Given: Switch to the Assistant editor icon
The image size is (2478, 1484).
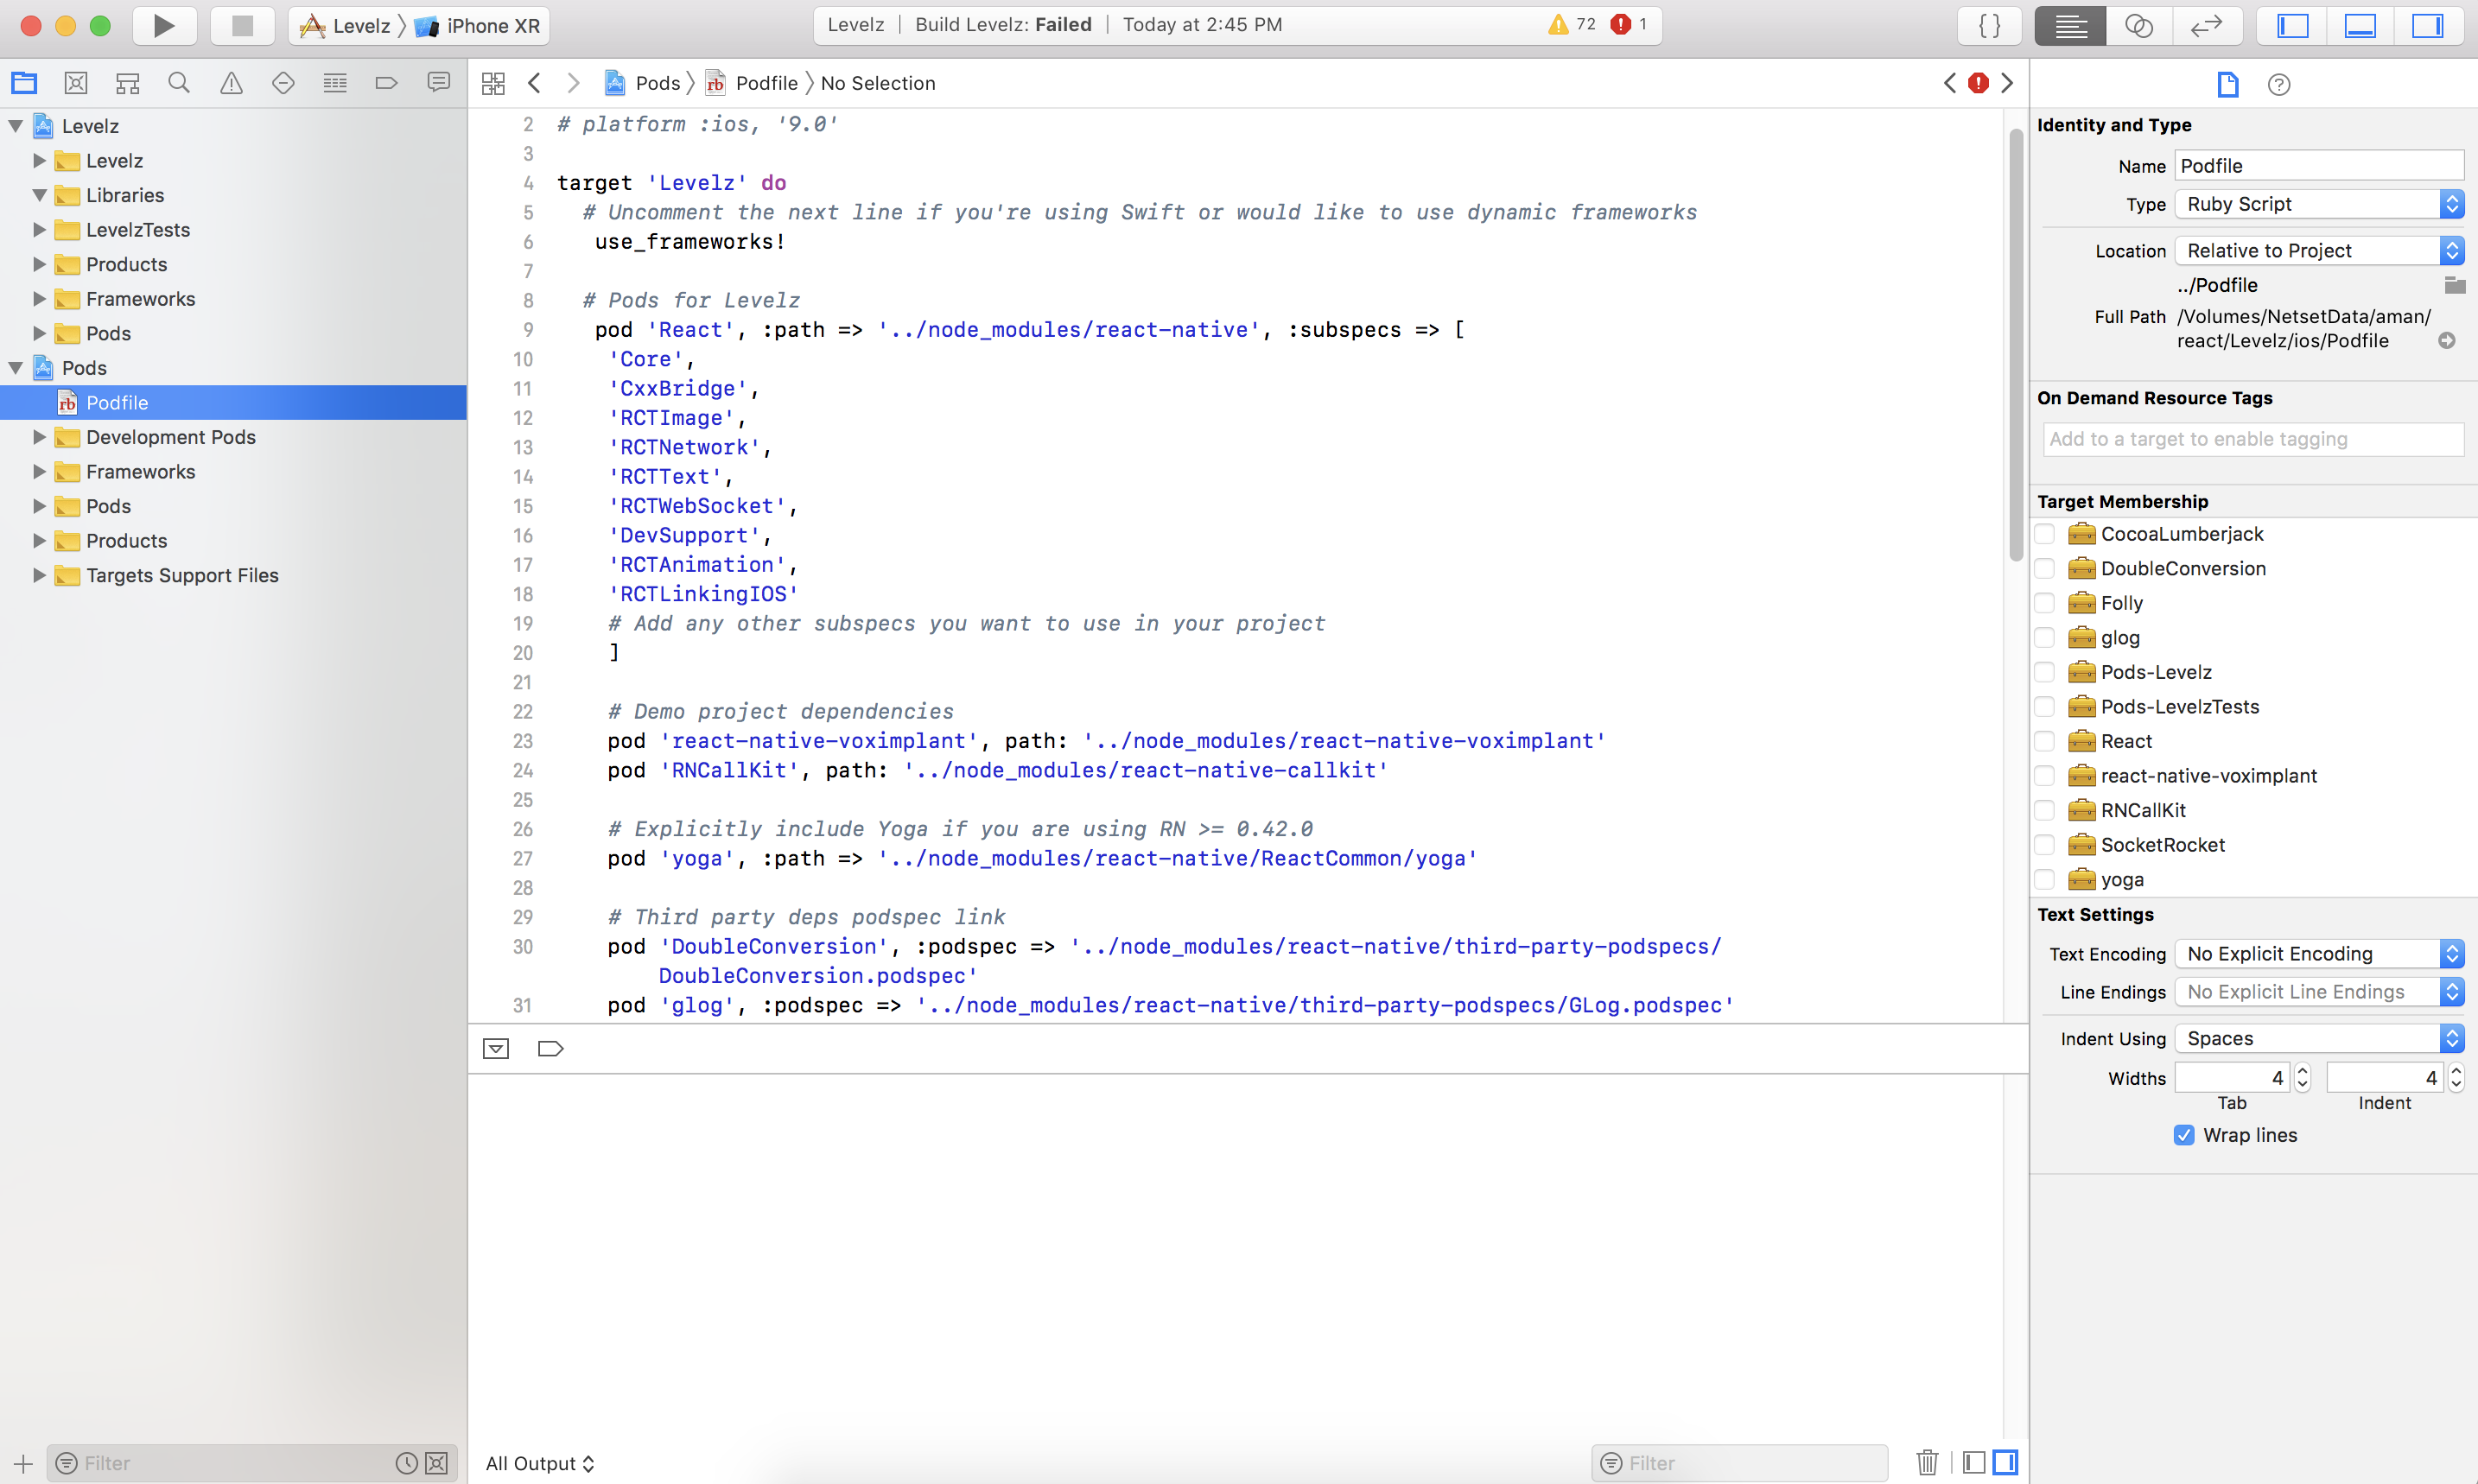Looking at the screenshot, I should point(2138,25).
